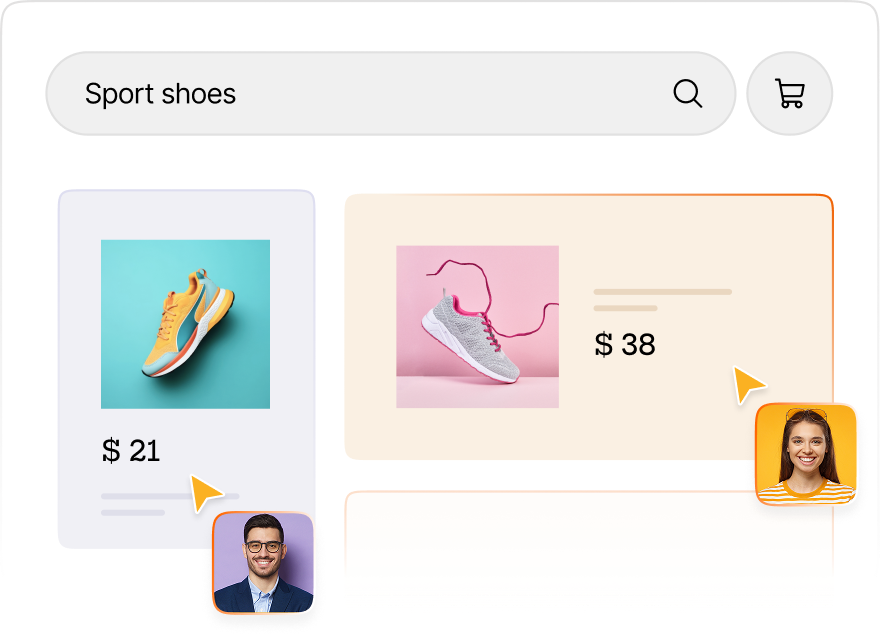The width and height of the screenshot is (880, 637).
Task: Click the yellow cursor arrow near $ 21
Action: click(x=205, y=492)
